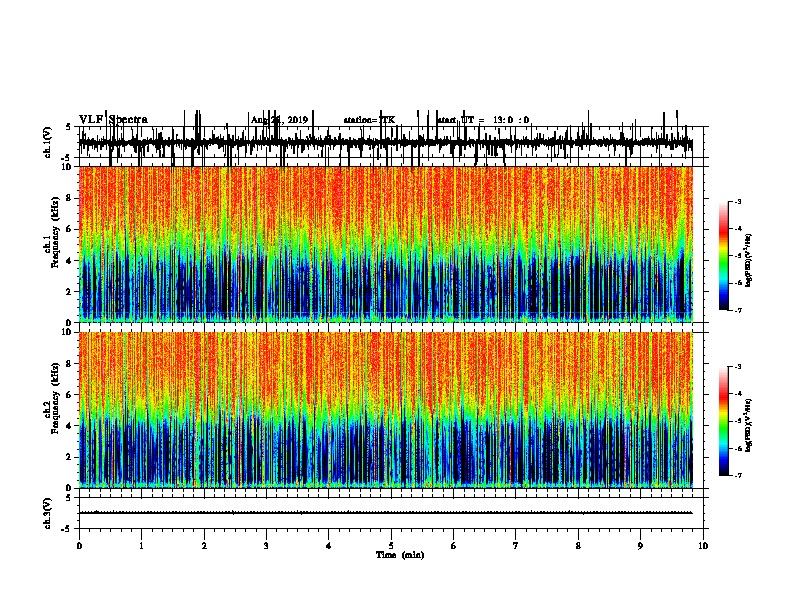Click time tick label '9' on x-axis
The height and width of the screenshot is (612, 792).
640,546
